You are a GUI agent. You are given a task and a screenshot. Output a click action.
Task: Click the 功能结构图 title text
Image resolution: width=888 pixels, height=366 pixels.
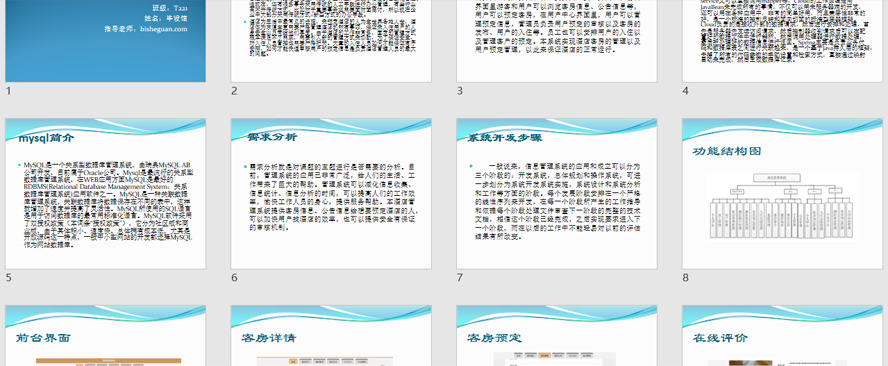[727, 151]
